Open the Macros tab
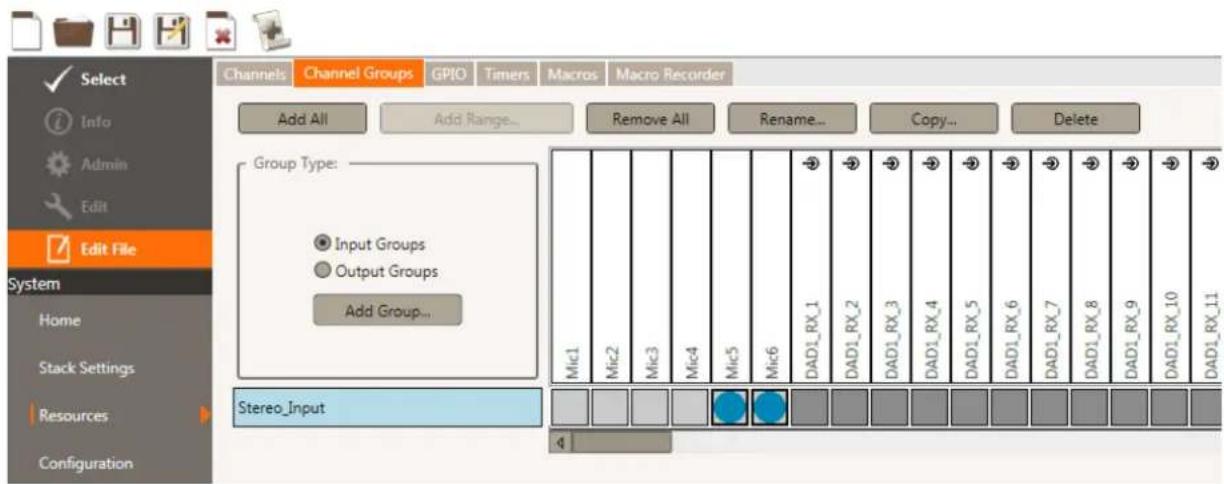The height and width of the screenshot is (484, 1224). 572,73
